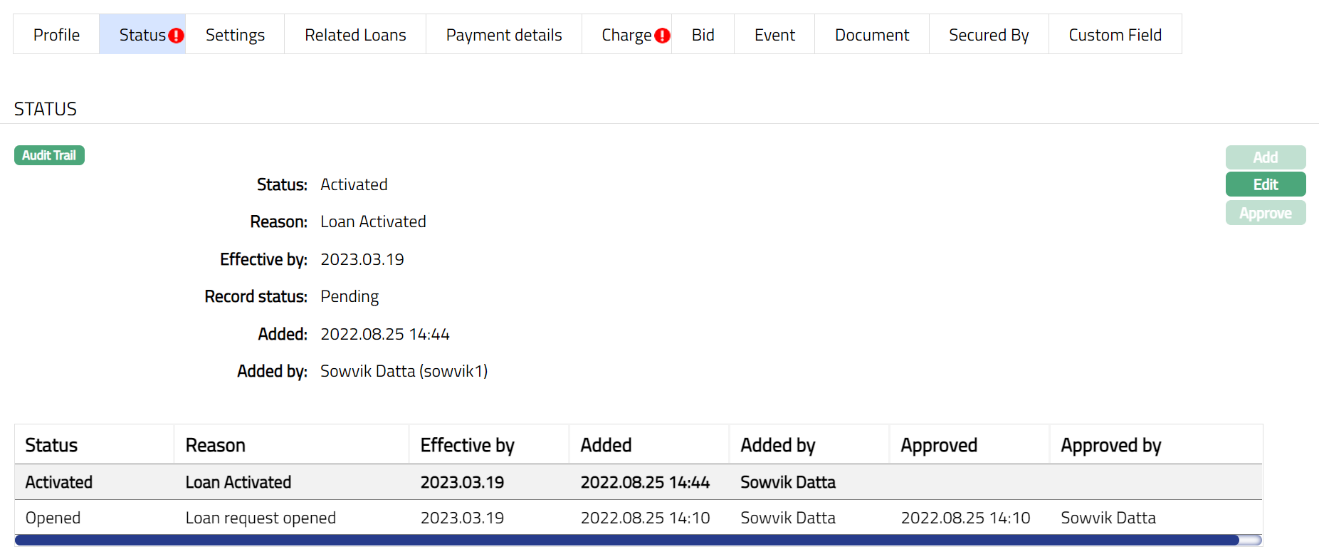Click the horizontal scrollbar under the table
The image size is (1319, 559).
click(626, 540)
